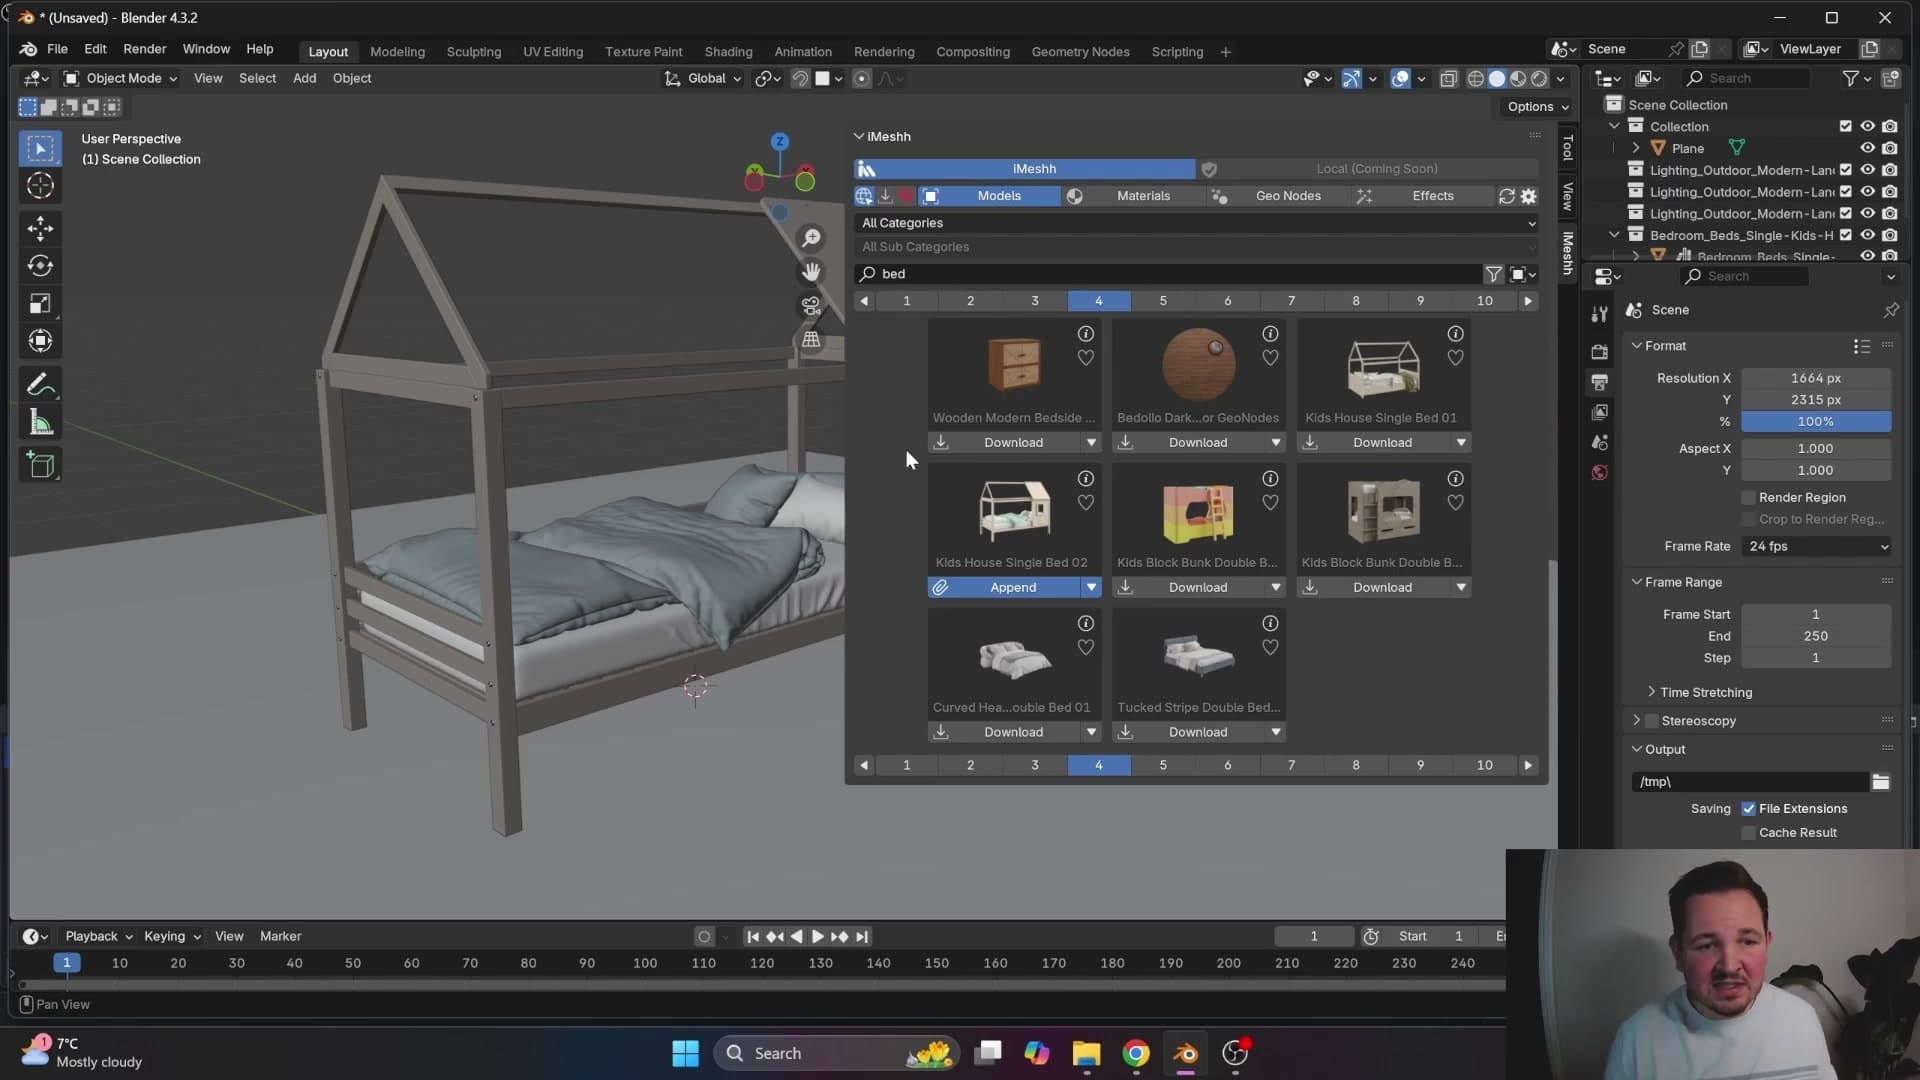This screenshot has height=1080, width=1920.
Task: Open the World properties tab icon
Action: pos(1599,472)
